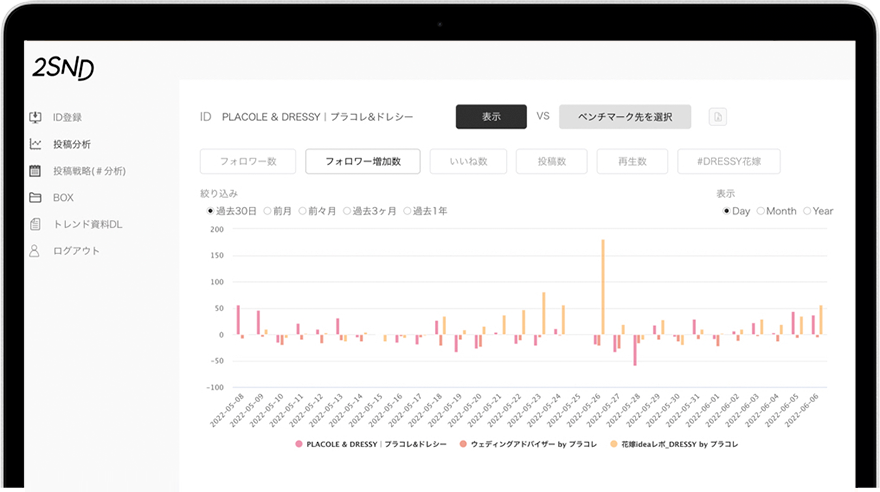Open the ベンチマーク先を選択 selector
This screenshot has width=880, height=492.
click(625, 117)
